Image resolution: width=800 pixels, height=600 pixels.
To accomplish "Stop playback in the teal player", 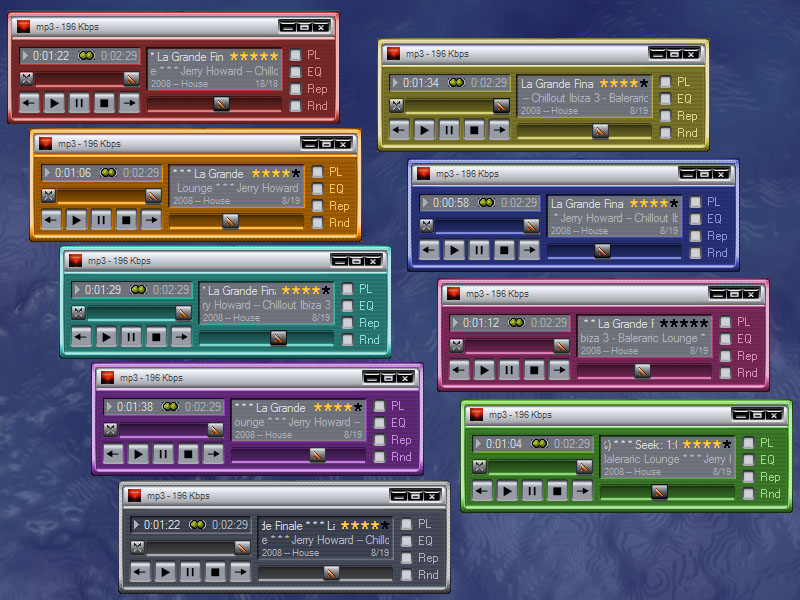I will [x=156, y=337].
